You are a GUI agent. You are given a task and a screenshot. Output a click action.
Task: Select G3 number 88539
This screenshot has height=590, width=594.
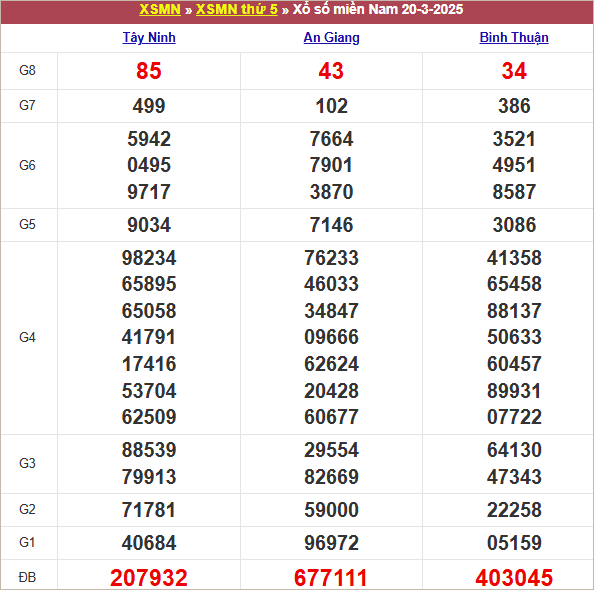point(149,450)
